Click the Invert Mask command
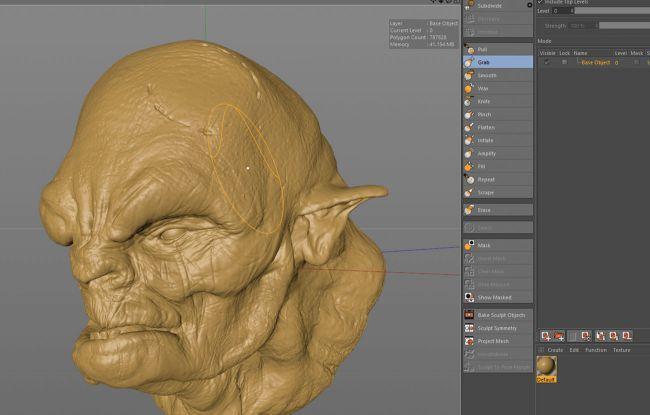Viewport: 650px width, 415px height. (x=497, y=259)
